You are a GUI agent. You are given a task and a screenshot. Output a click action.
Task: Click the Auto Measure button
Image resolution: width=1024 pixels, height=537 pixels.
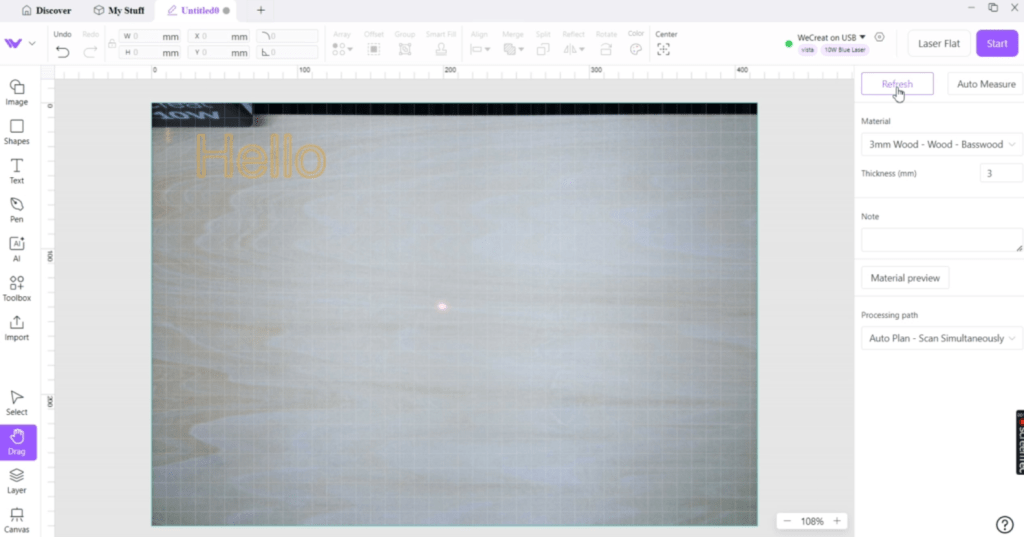coord(985,84)
